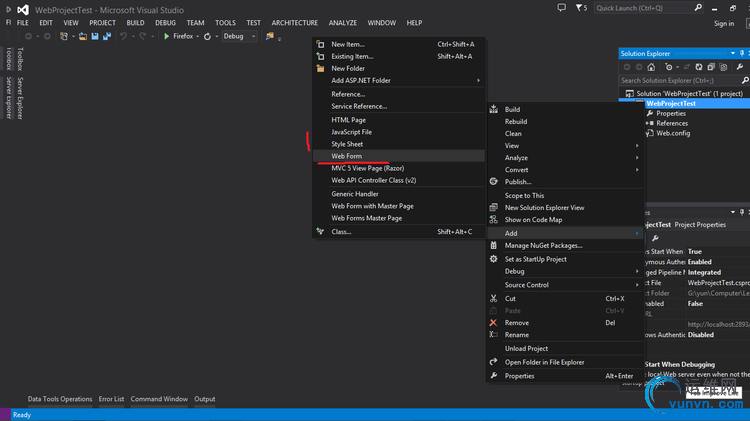The image size is (750, 421).
Task: Open the Error List tab
Action: coord(111,399)
